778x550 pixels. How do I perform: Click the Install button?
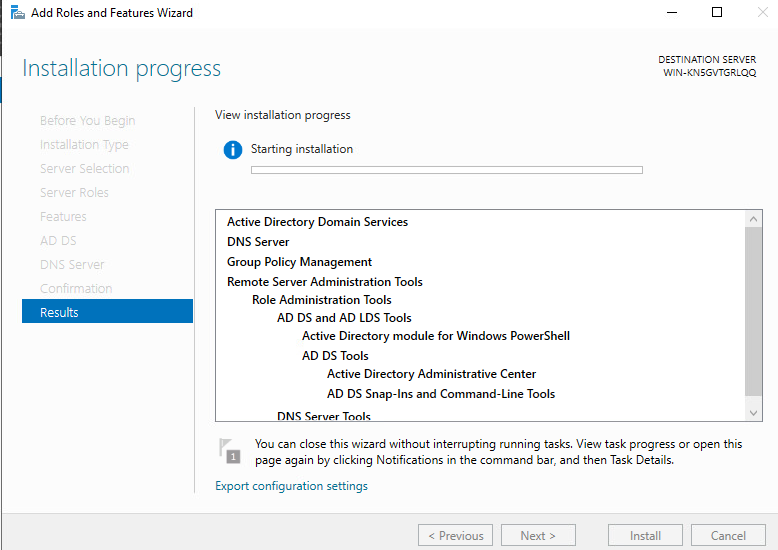[645, 536]
